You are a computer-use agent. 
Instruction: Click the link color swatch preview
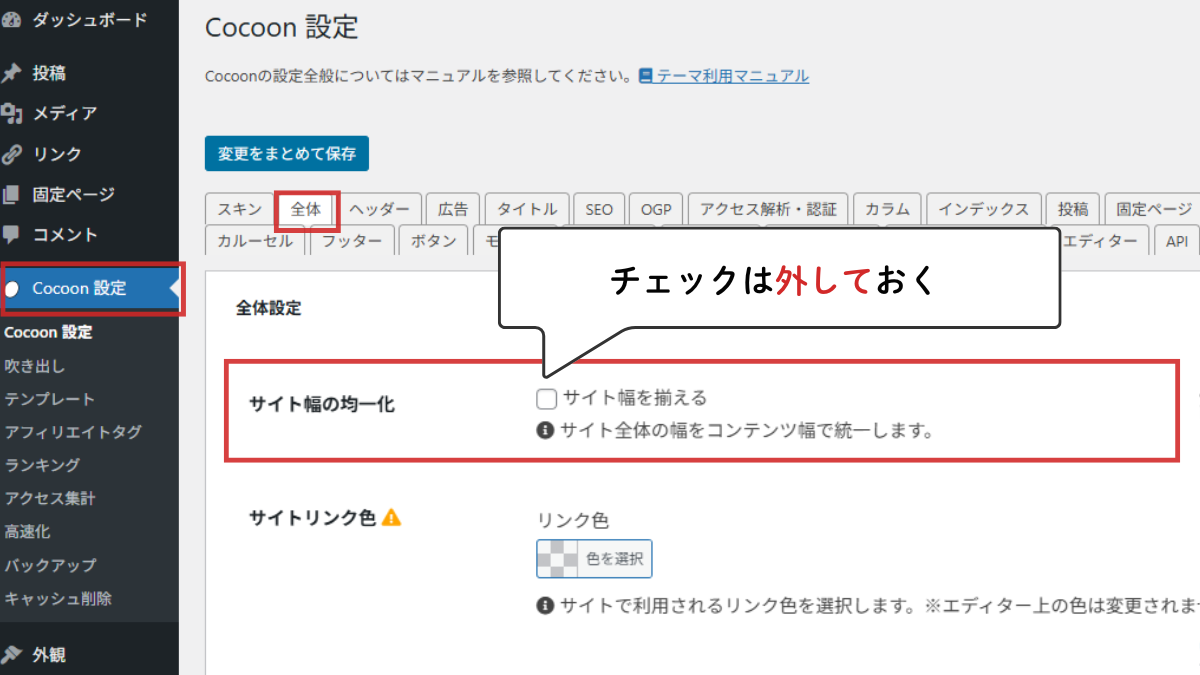click(557, 559)
